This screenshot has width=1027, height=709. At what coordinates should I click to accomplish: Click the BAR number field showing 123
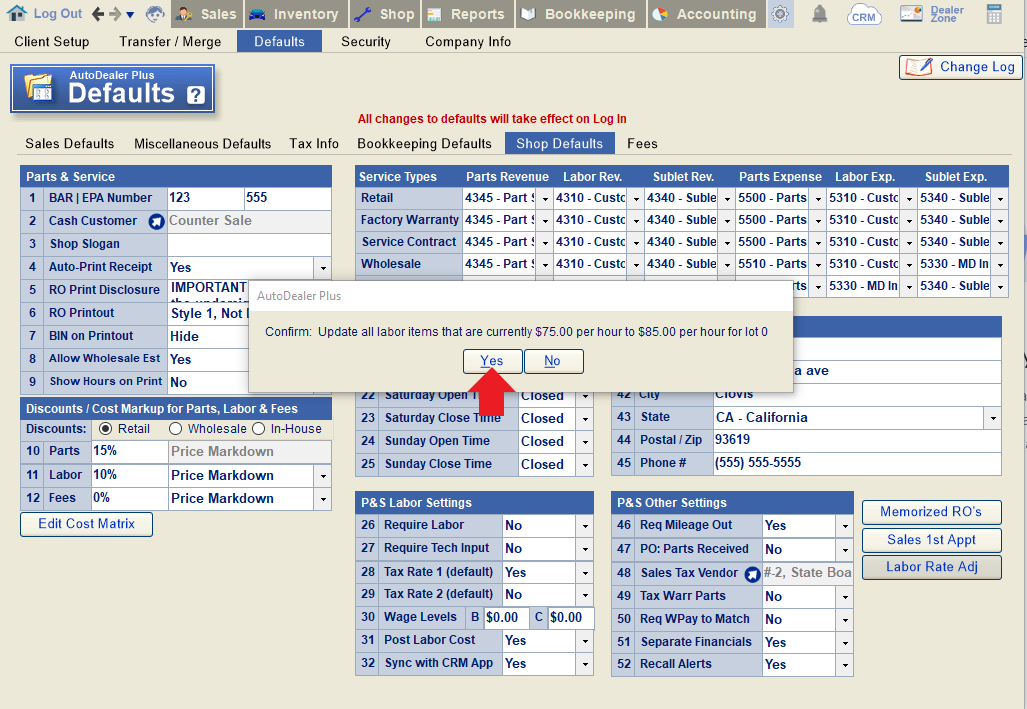coord(206,198)
